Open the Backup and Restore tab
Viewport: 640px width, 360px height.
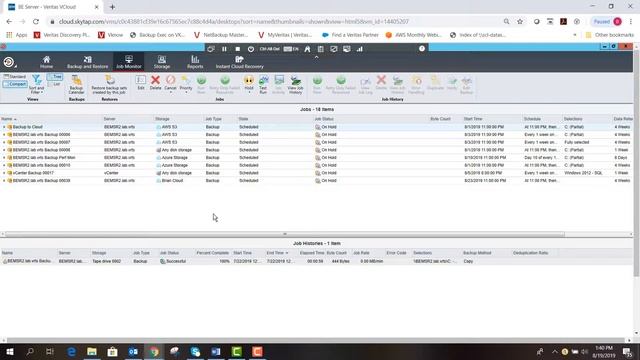coord(87,62)
